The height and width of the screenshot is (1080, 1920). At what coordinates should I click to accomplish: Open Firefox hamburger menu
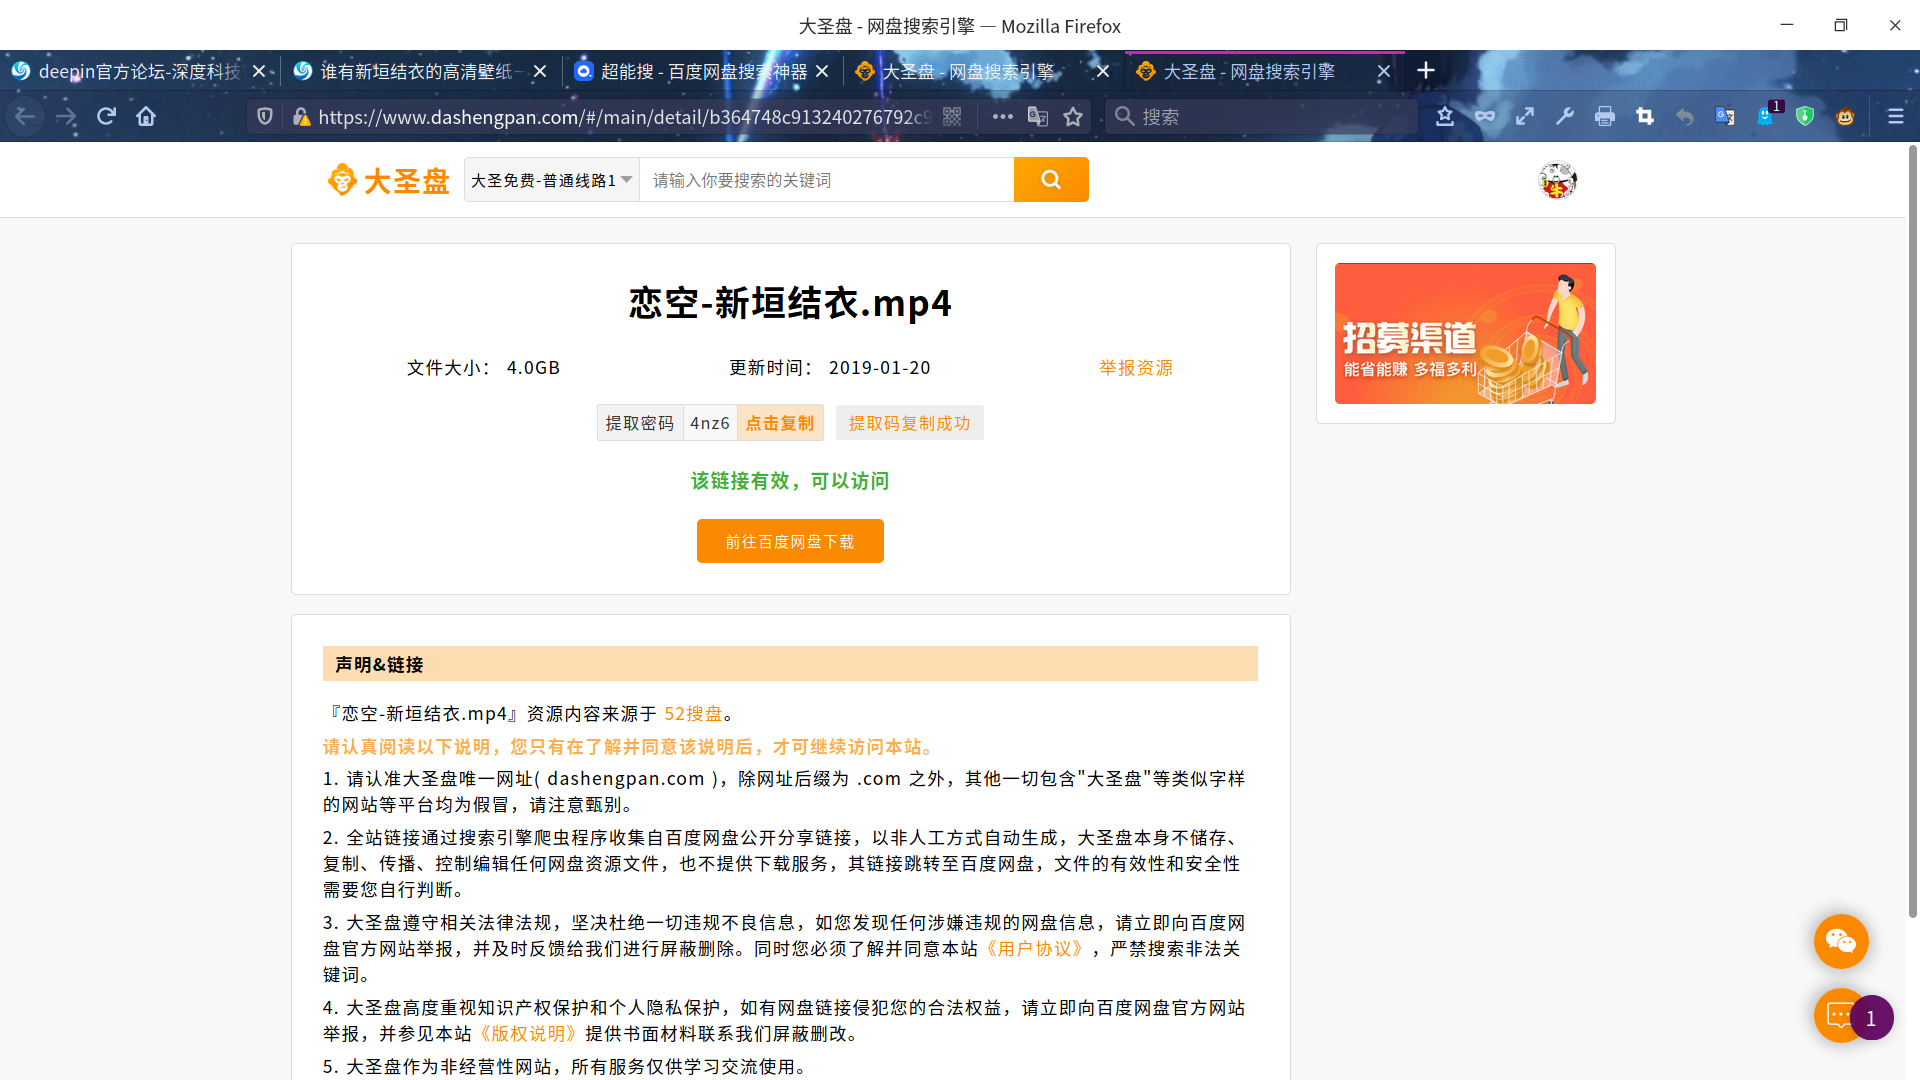1895,117
